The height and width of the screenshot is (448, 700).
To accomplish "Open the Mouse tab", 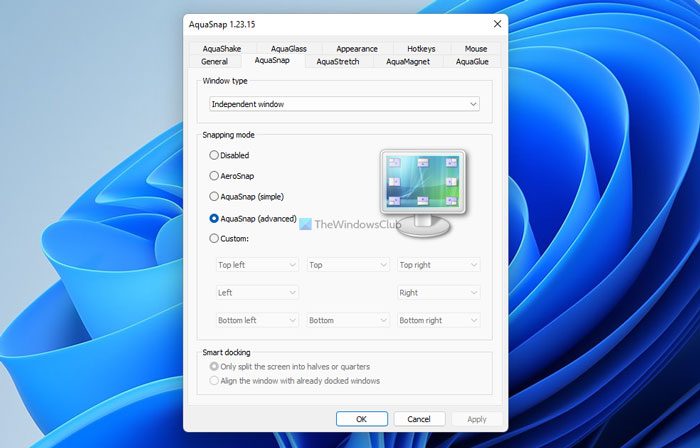I will pos(476,49).
